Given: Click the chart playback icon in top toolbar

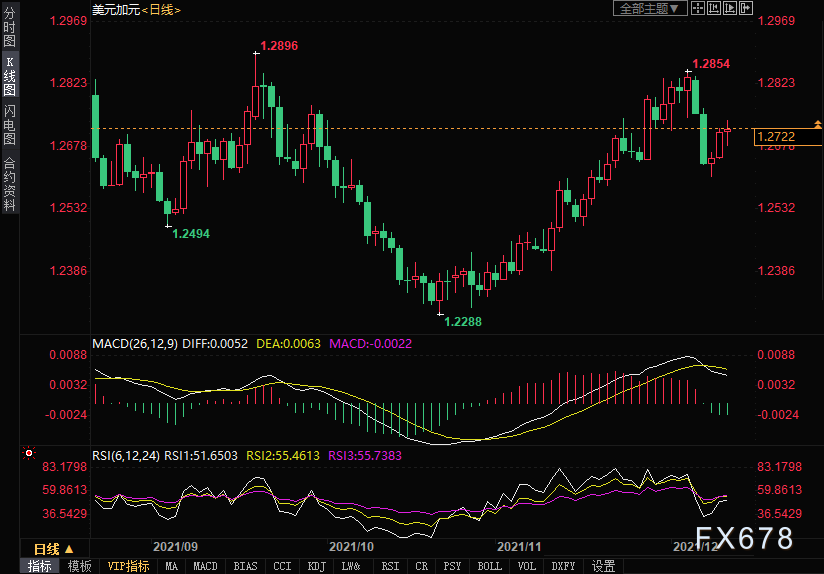Looking at the screenshot, I should point(730,8).
